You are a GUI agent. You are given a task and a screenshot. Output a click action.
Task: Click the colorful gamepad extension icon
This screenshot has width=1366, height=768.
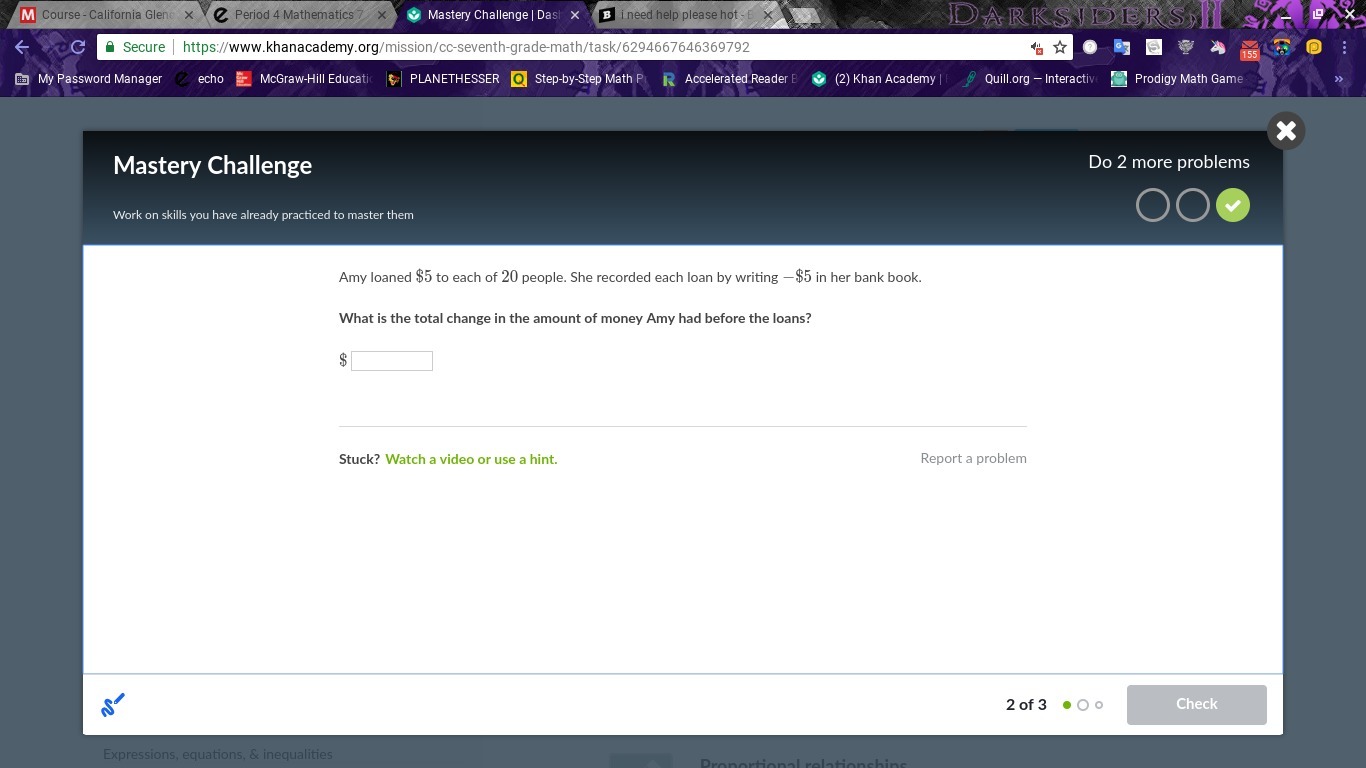(x=1281, y=47)
